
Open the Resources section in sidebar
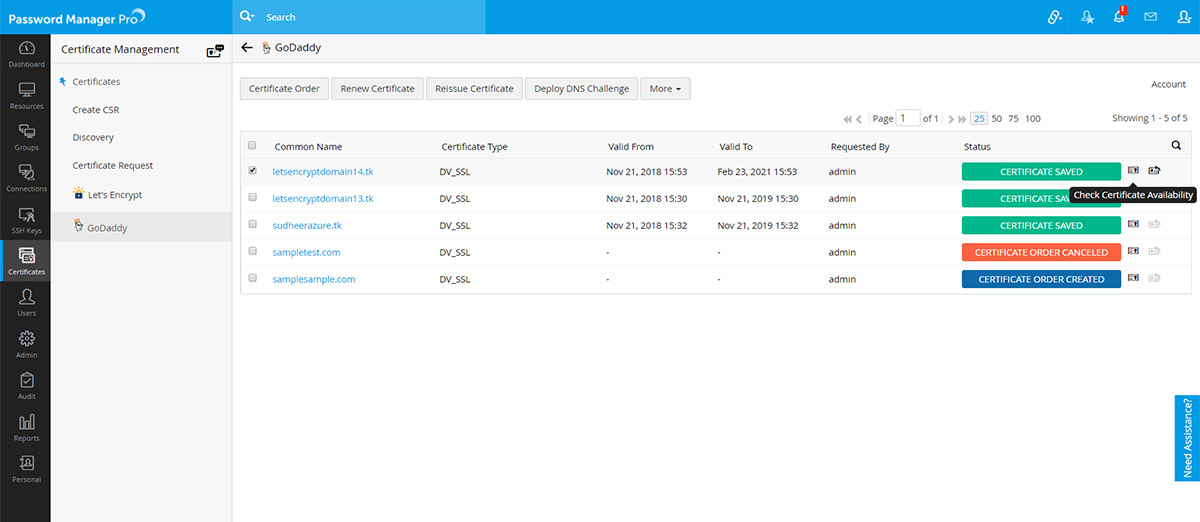26,96
